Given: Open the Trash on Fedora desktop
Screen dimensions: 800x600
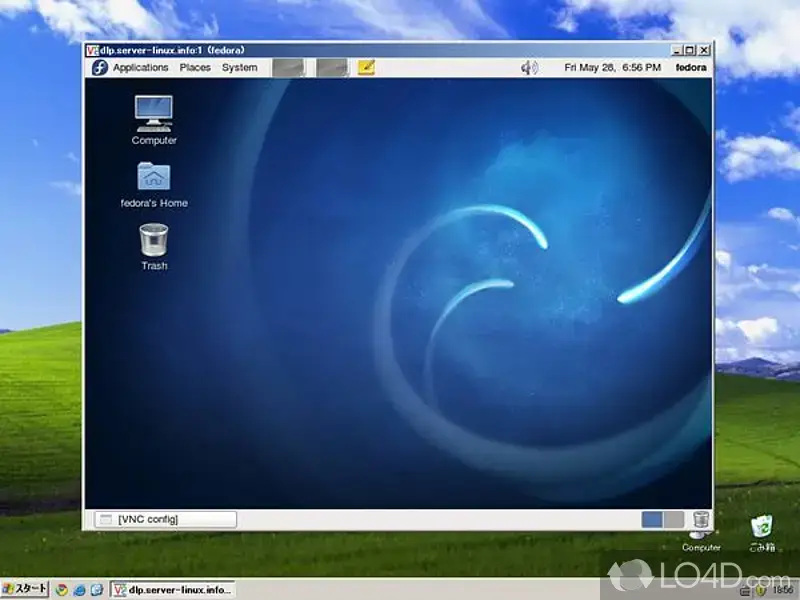Looking at the screenshot, I should point(154,247).
